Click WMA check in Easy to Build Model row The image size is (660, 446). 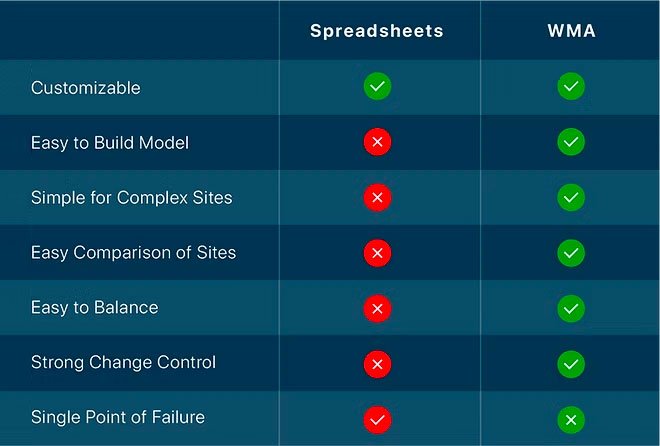(571, 143)
